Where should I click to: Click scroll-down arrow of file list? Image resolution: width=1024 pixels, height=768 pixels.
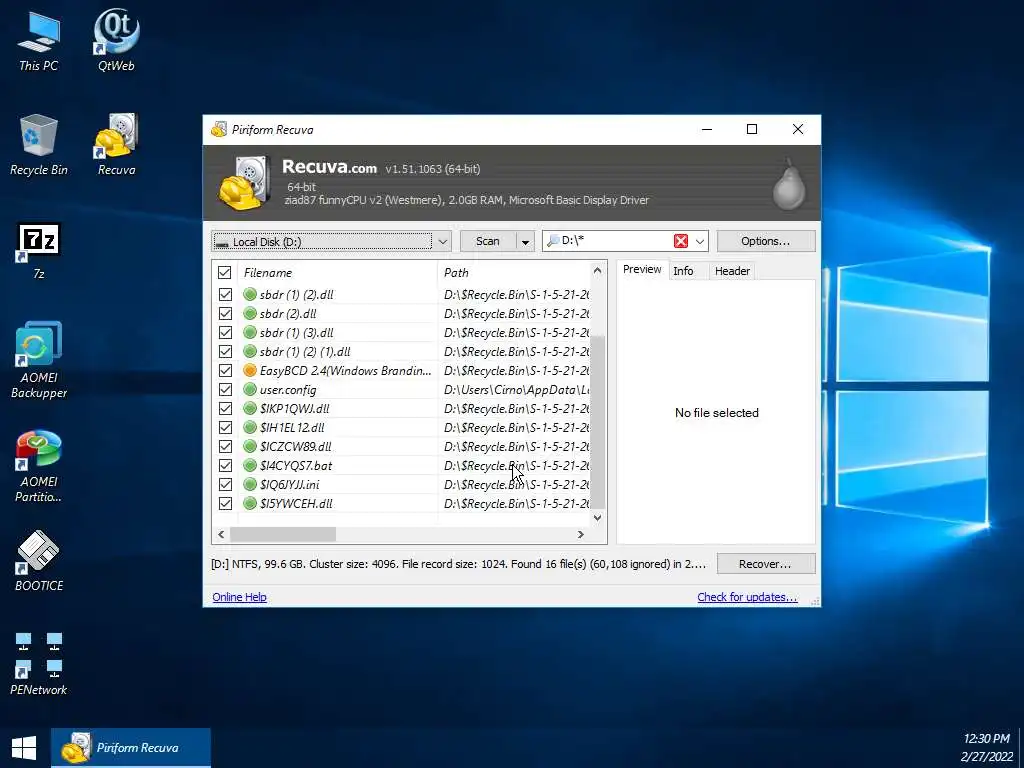coord(598,517)
